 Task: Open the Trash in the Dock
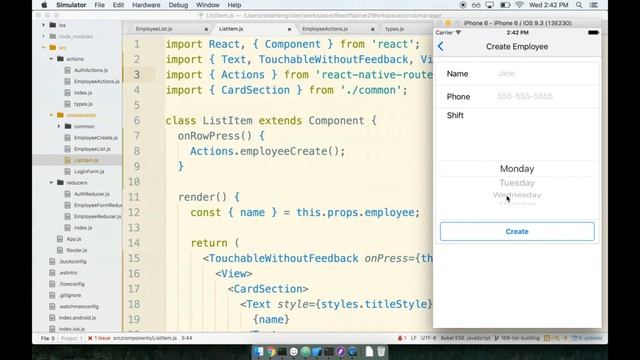point(381,351)
